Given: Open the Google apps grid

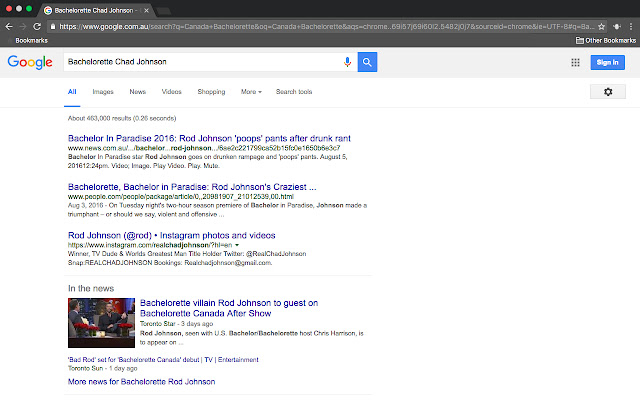Looking at the screenshot, I should [x=575, y=62].
